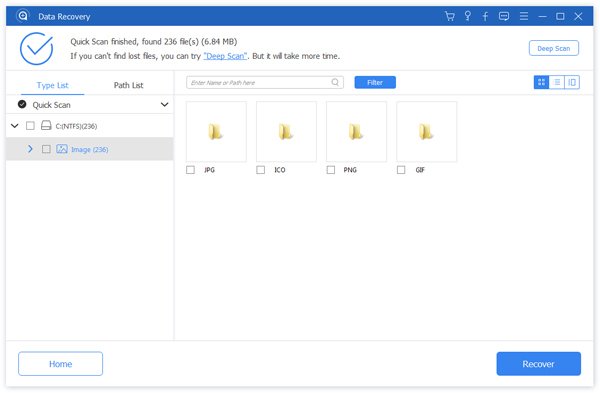Image resolution: width=600 pixels, height=393 pixels.
Task: Select the Type List tab
Action: click(x=52, y=85)
